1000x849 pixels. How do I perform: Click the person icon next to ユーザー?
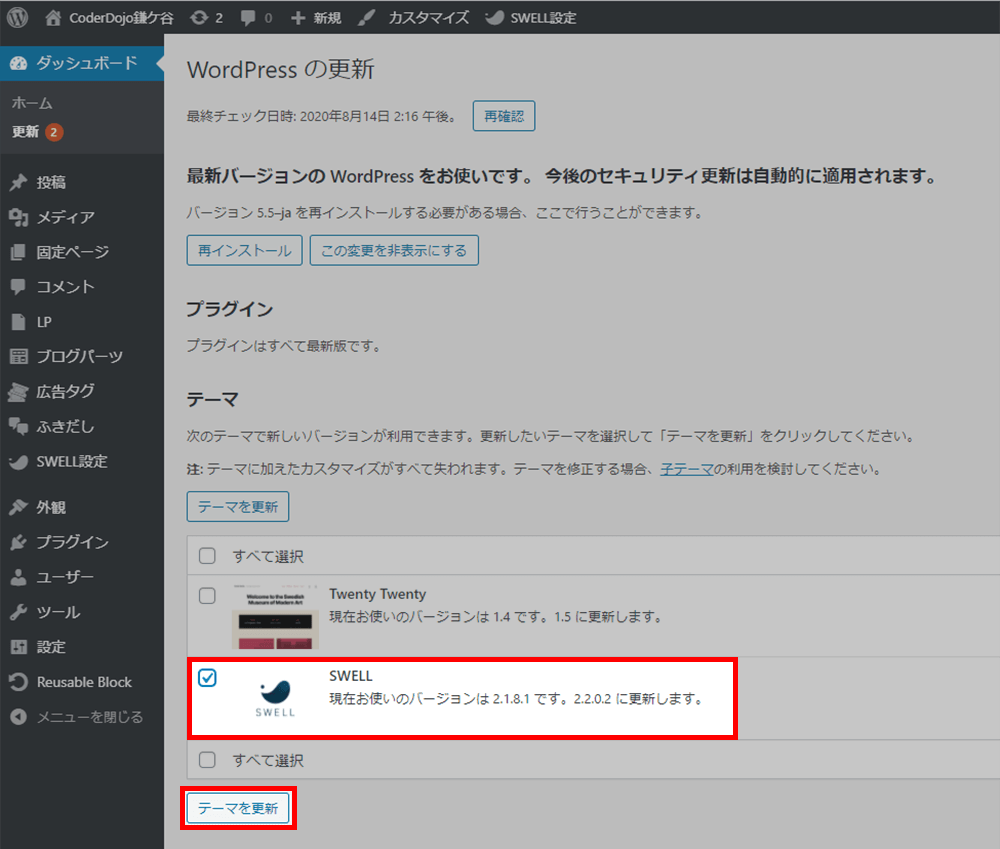[x=18, y=577]
